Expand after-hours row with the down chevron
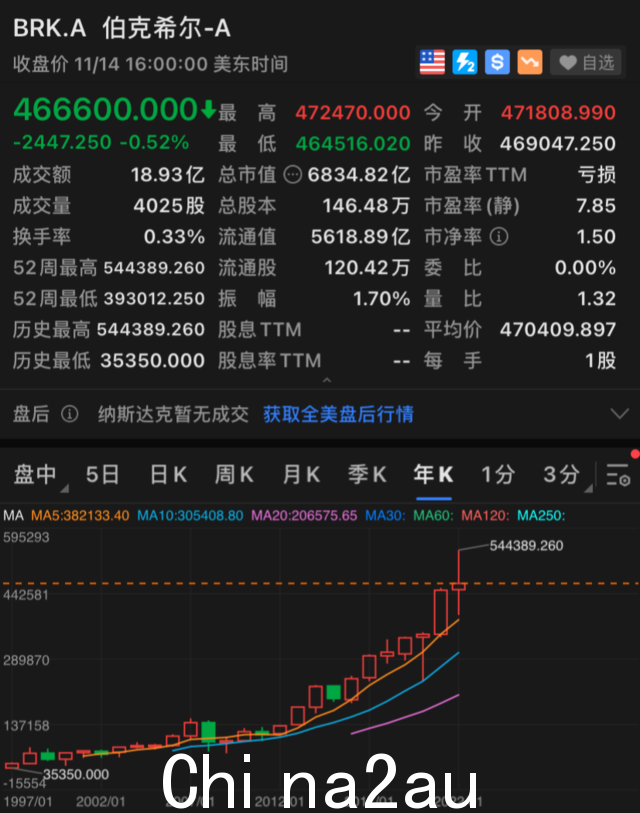Viewport: 640px width, 813px height. point(619,414)
